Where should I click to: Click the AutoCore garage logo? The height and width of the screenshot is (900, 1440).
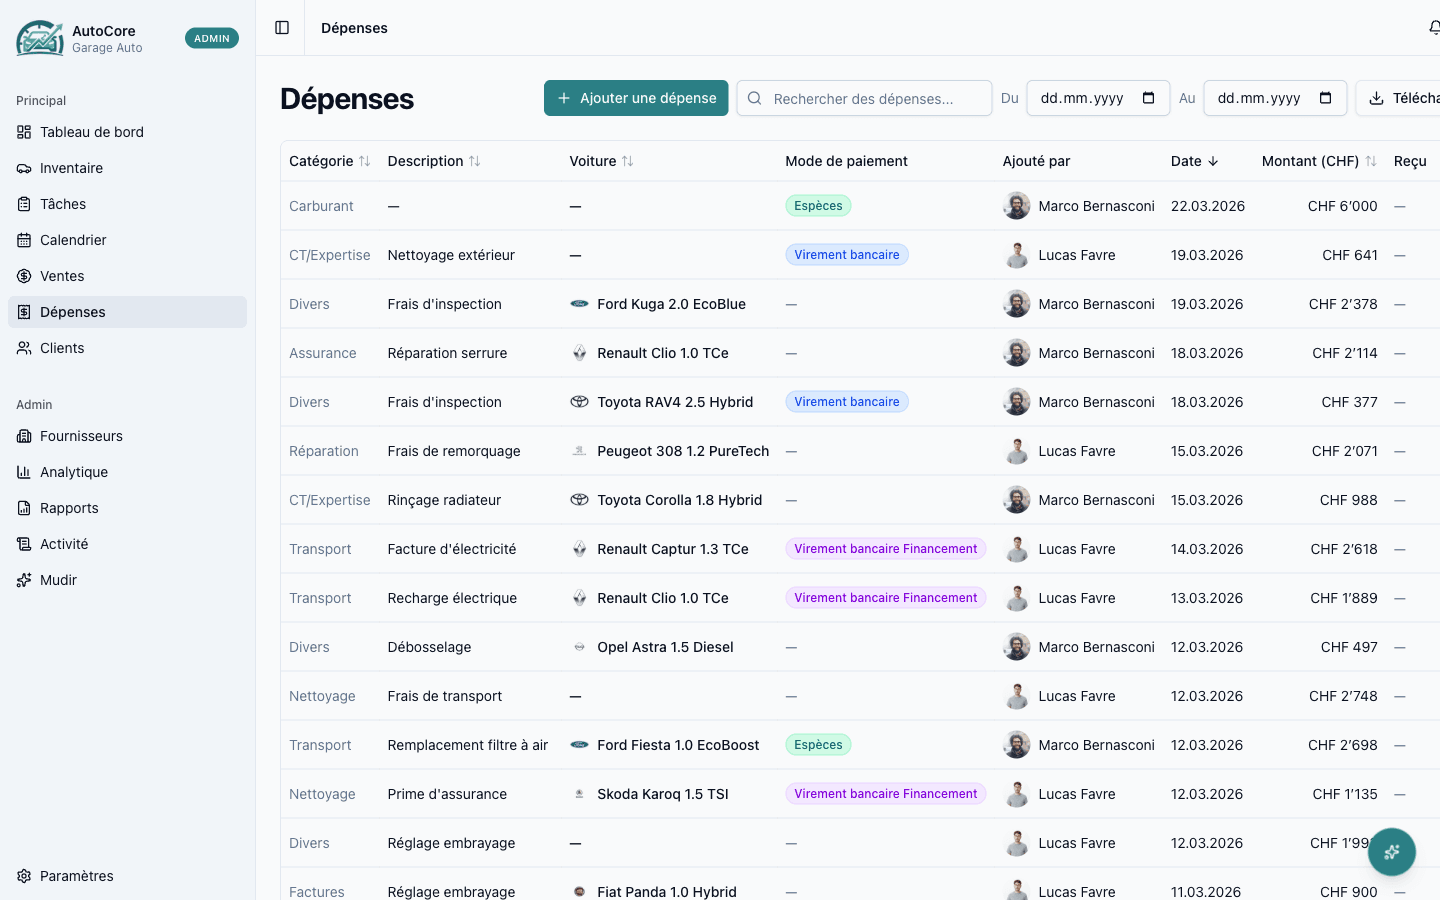[x=40, y=39]
